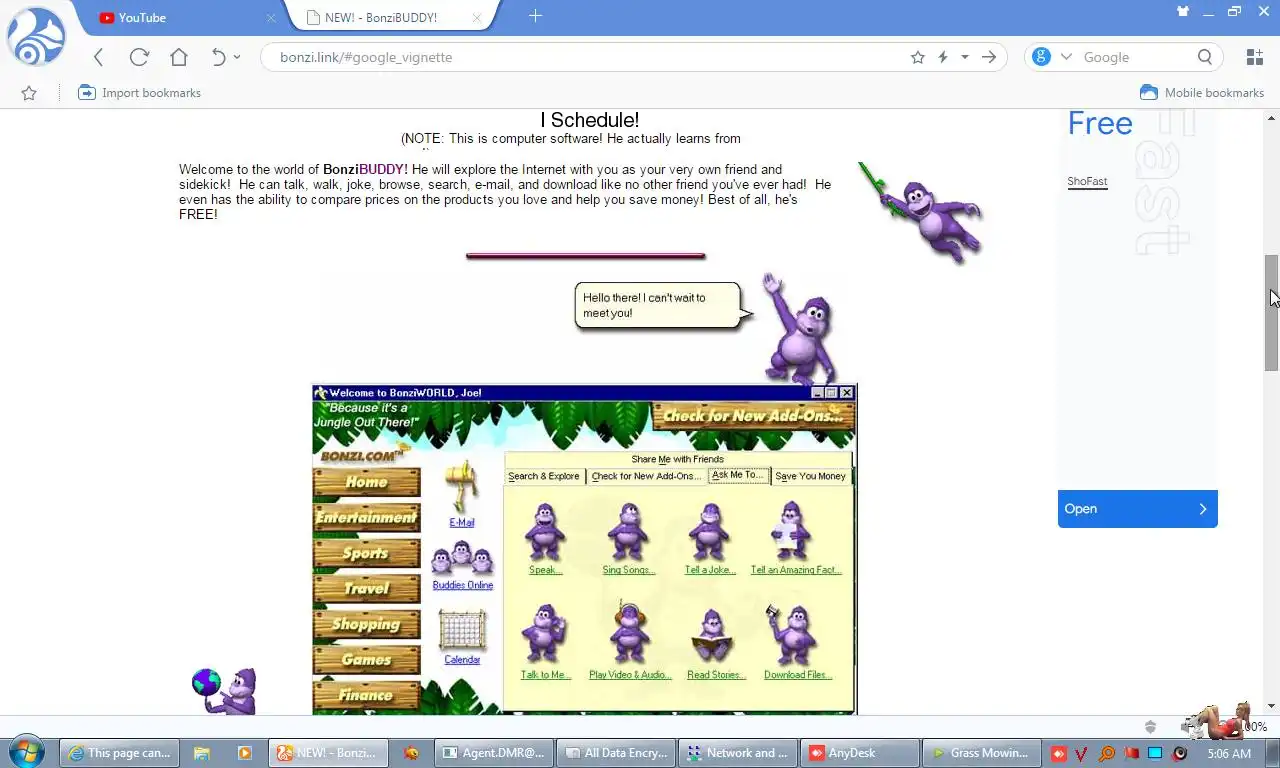Click the lightning speed mode icon

coord(942,57)
